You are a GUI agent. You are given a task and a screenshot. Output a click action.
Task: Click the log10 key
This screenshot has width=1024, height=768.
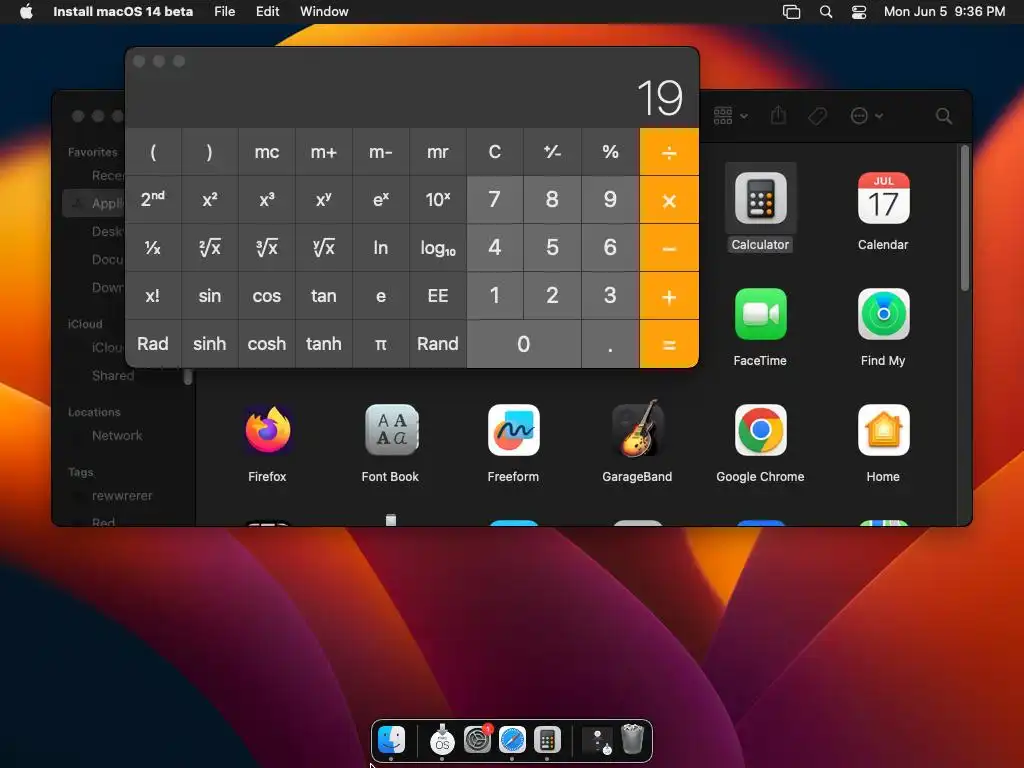[438, 248]
